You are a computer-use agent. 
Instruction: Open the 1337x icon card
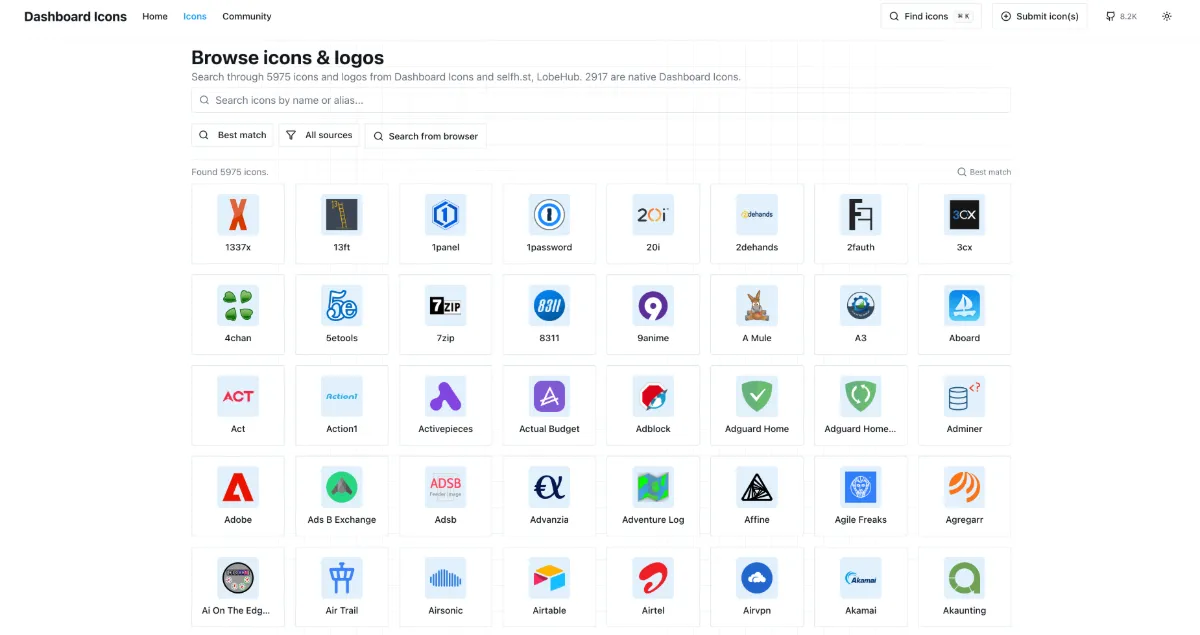(238, 224)
